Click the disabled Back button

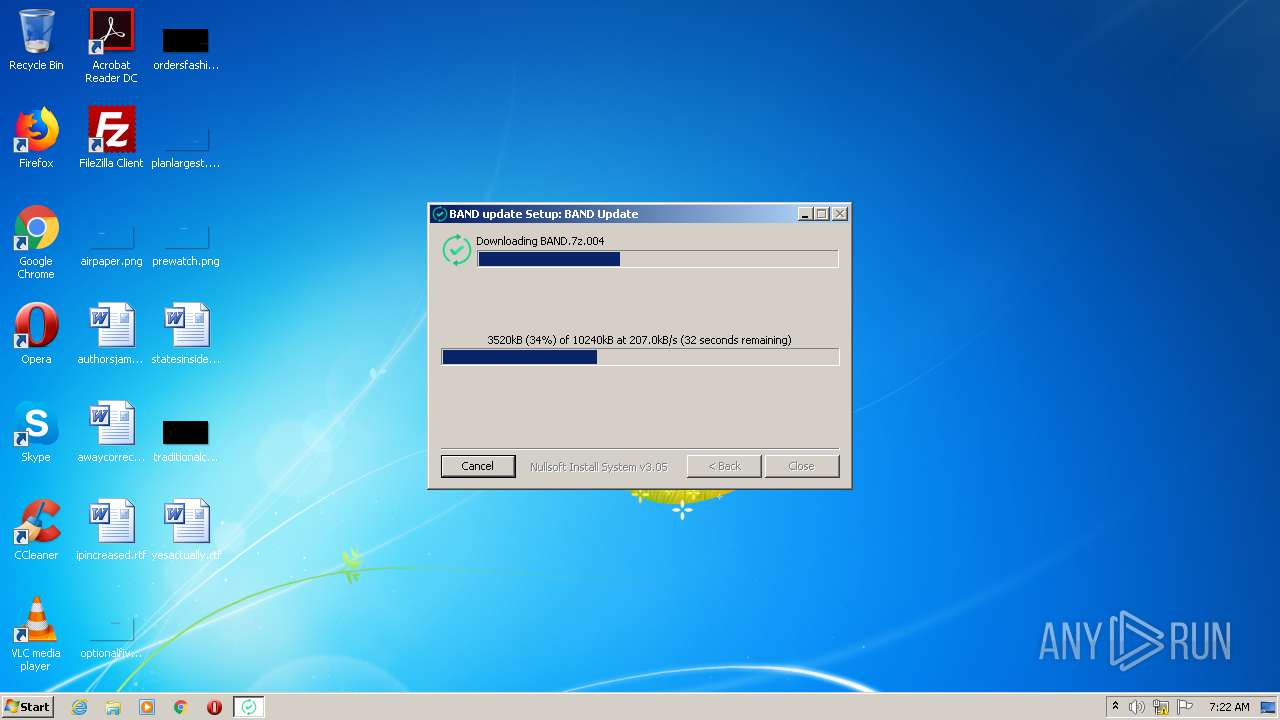724,466
